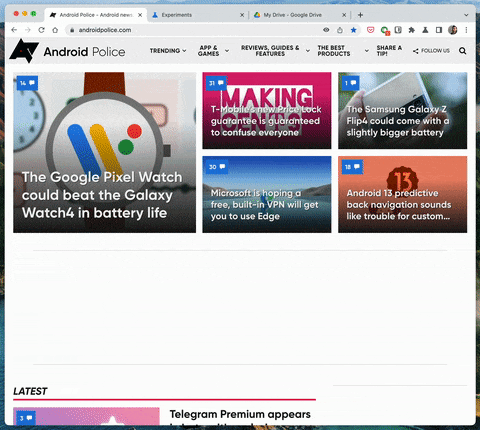Image resolution: width=480 pixels, height=430 pixels.
Task: Open the Chrome Labs flask icon
Action: click(x=425, y=30)
